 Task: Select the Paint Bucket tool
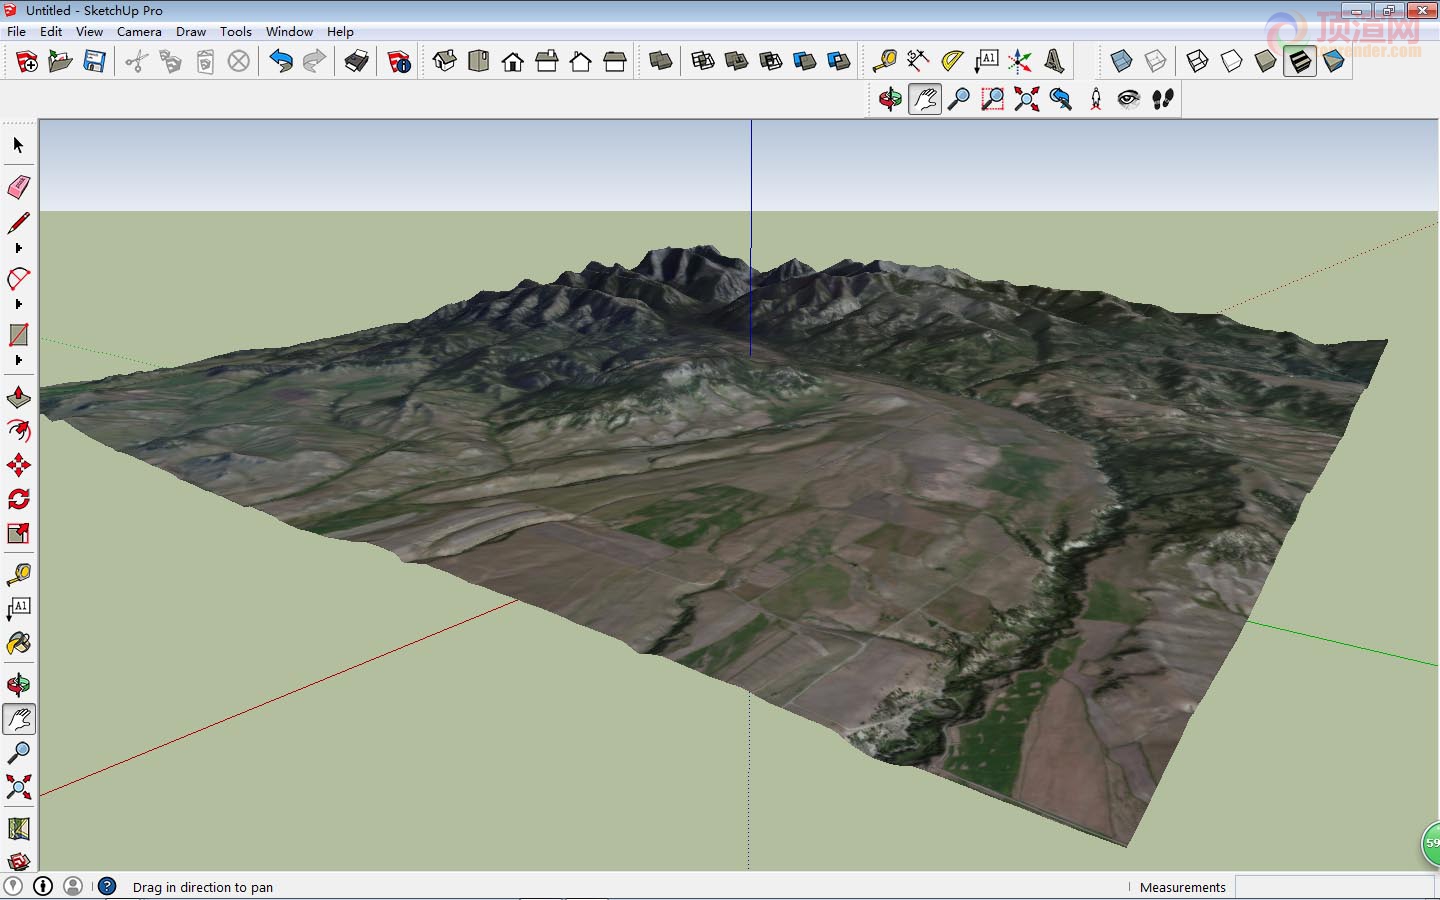18,644
